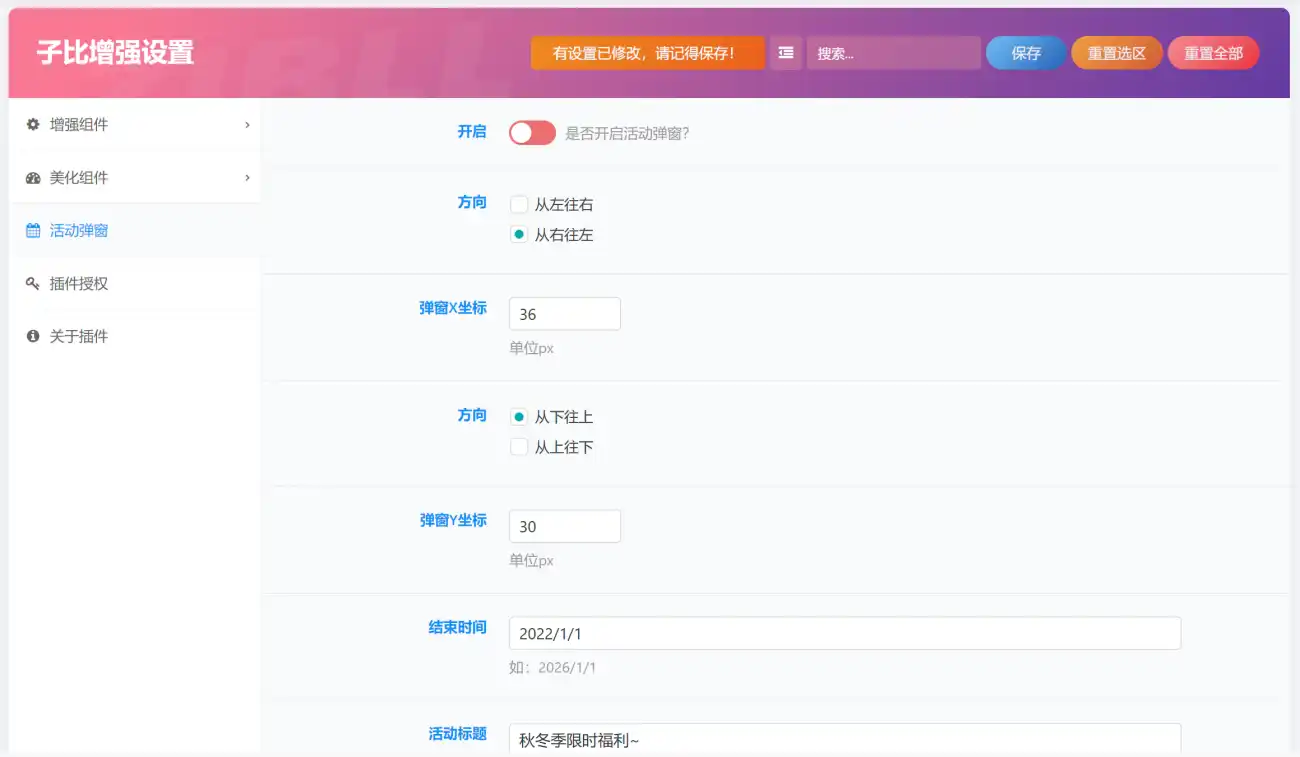Toggle the 开启 activity popup switch
The image size is (1300, 757).
click(x=532, y=133)
